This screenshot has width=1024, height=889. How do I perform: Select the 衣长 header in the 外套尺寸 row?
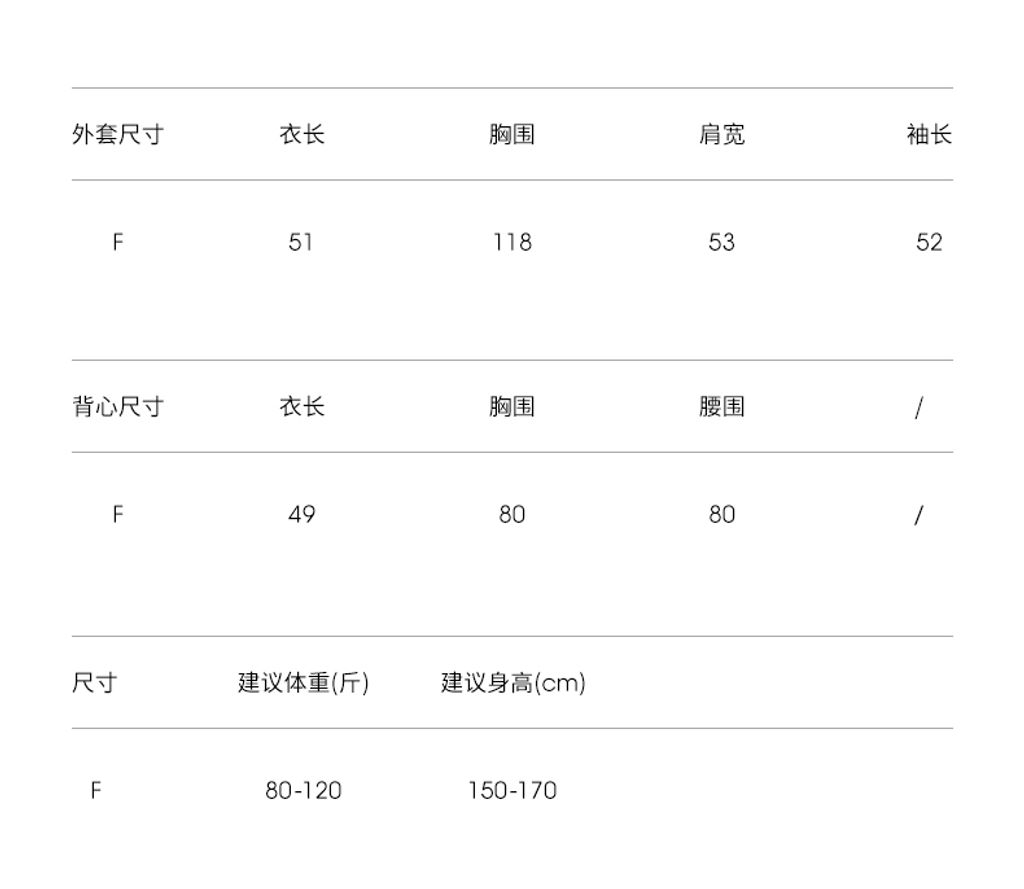click(301, 135)
